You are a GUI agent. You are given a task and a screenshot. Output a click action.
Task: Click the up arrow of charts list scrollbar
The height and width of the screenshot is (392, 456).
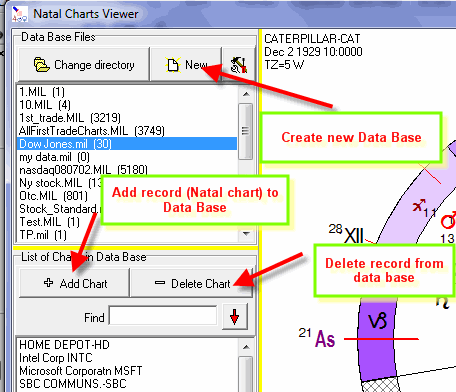246,347
